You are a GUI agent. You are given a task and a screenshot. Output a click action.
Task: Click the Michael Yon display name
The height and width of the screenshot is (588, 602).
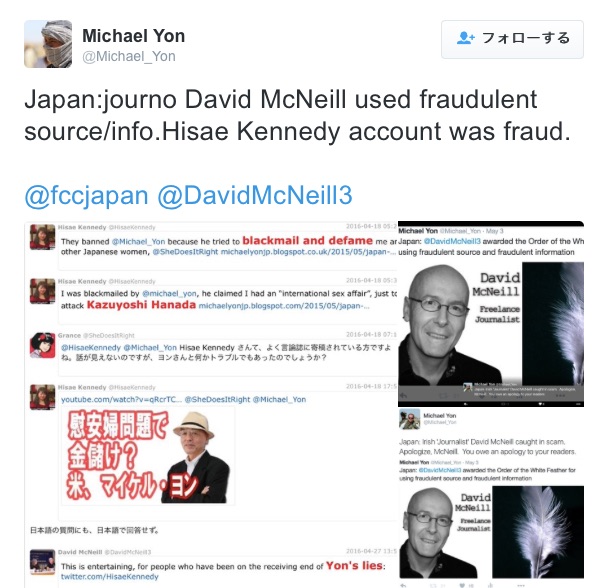[133, 36]
